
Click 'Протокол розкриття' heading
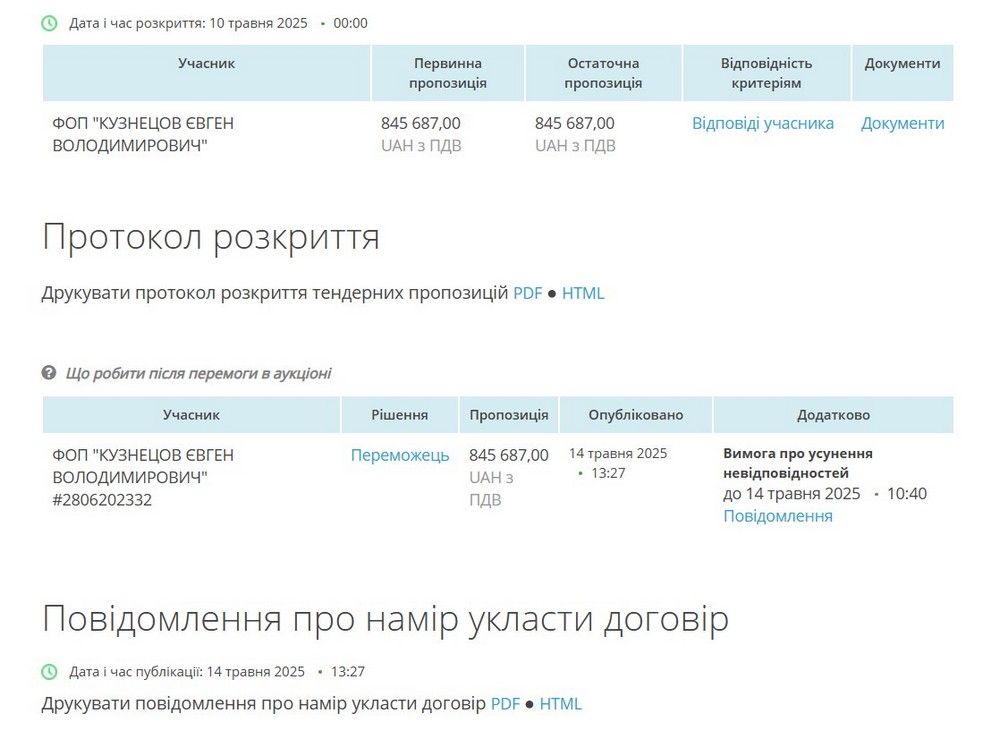pyautogui.click(x=211, y=237)
